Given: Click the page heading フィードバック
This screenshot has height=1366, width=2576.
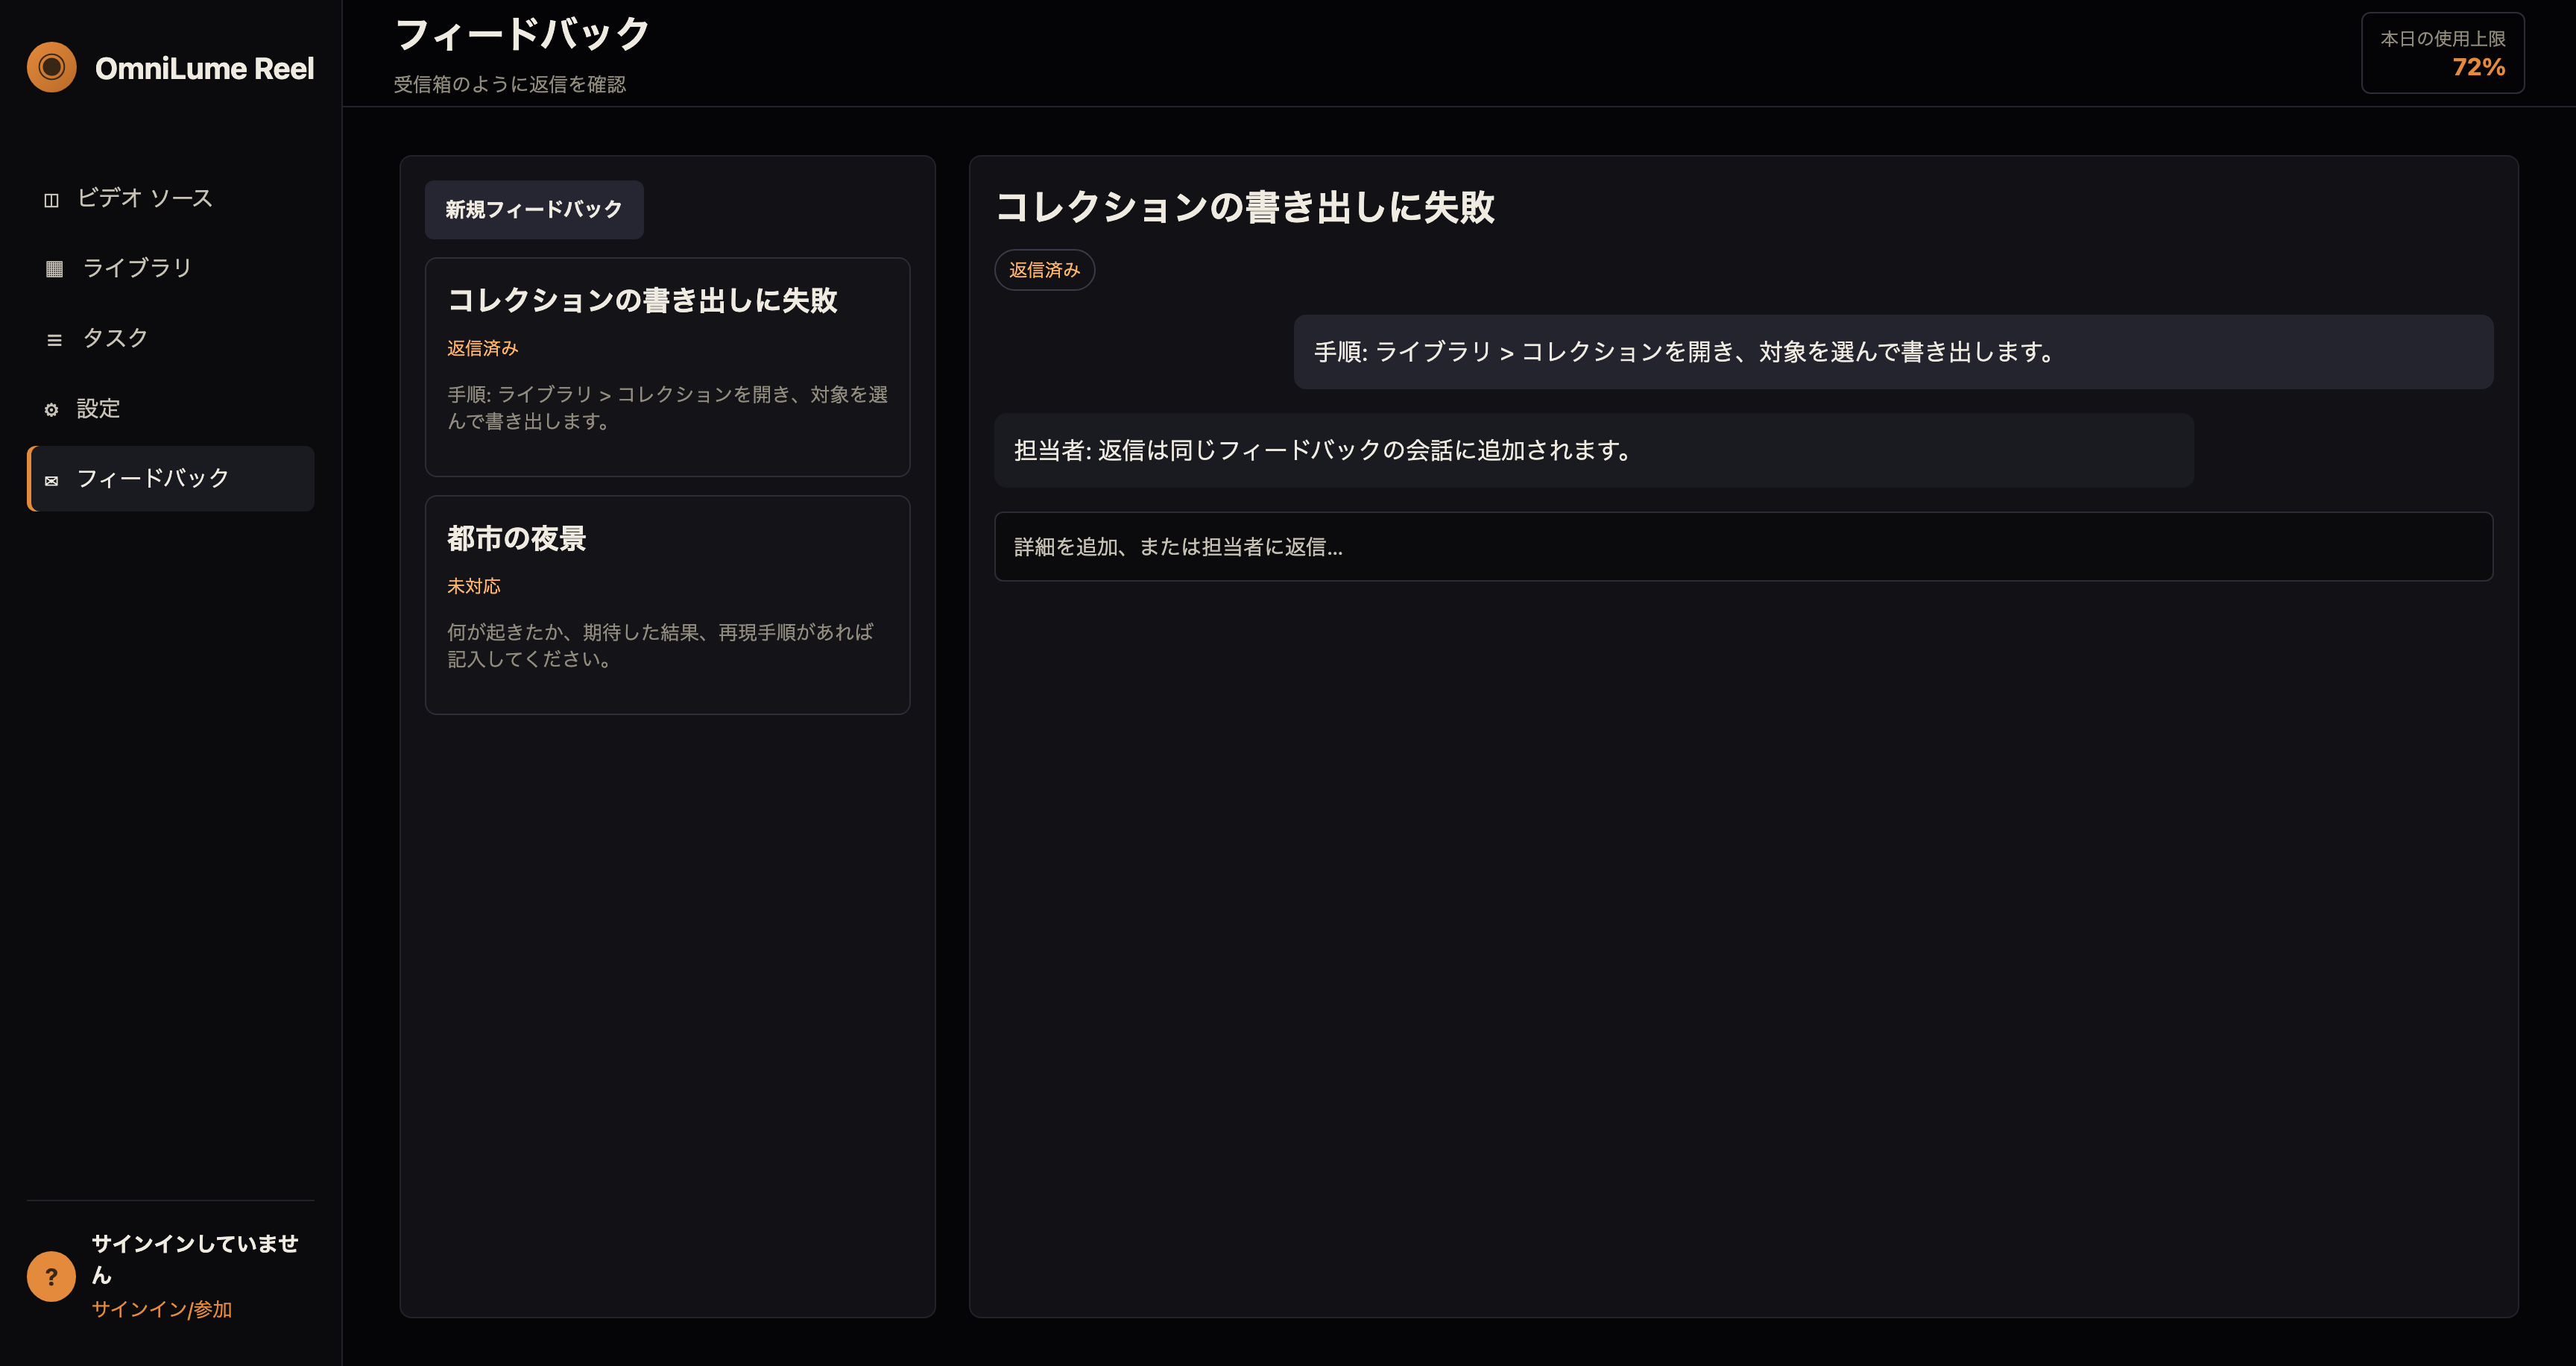Looking at the screenshot, I should (x=522, y=34).
